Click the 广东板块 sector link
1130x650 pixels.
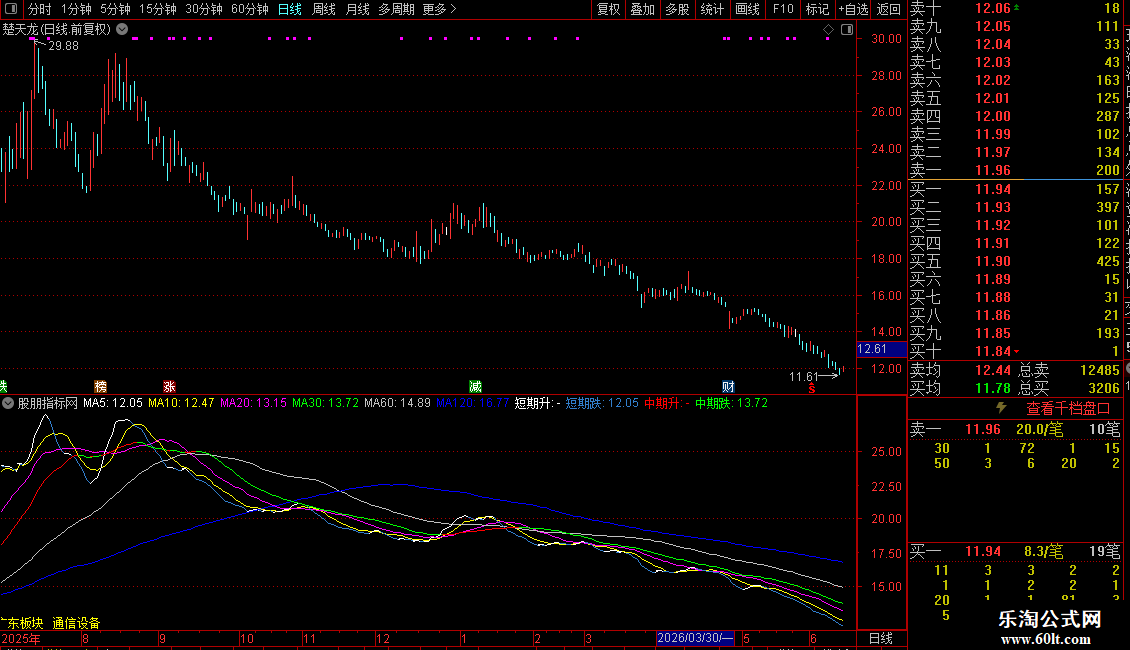coord(22,623)
